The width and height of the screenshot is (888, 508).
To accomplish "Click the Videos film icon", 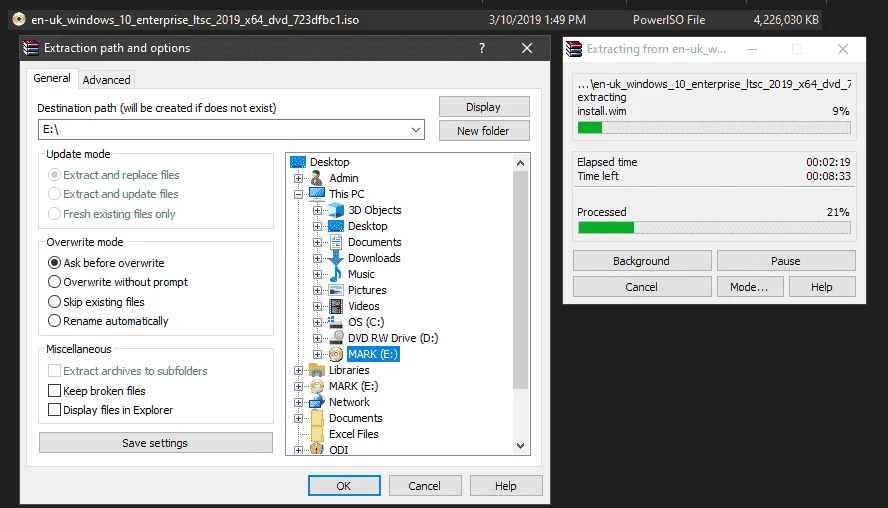I will pos(336,306).
